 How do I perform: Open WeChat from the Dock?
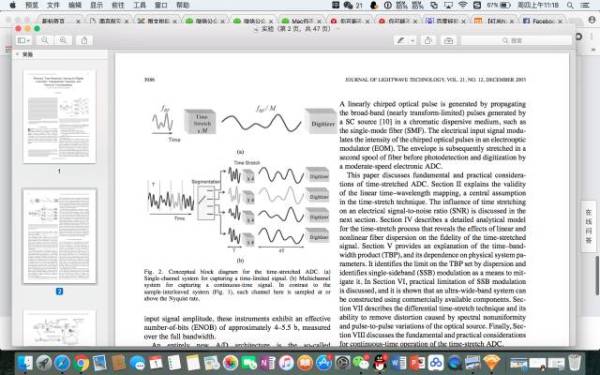coord(361,362)
